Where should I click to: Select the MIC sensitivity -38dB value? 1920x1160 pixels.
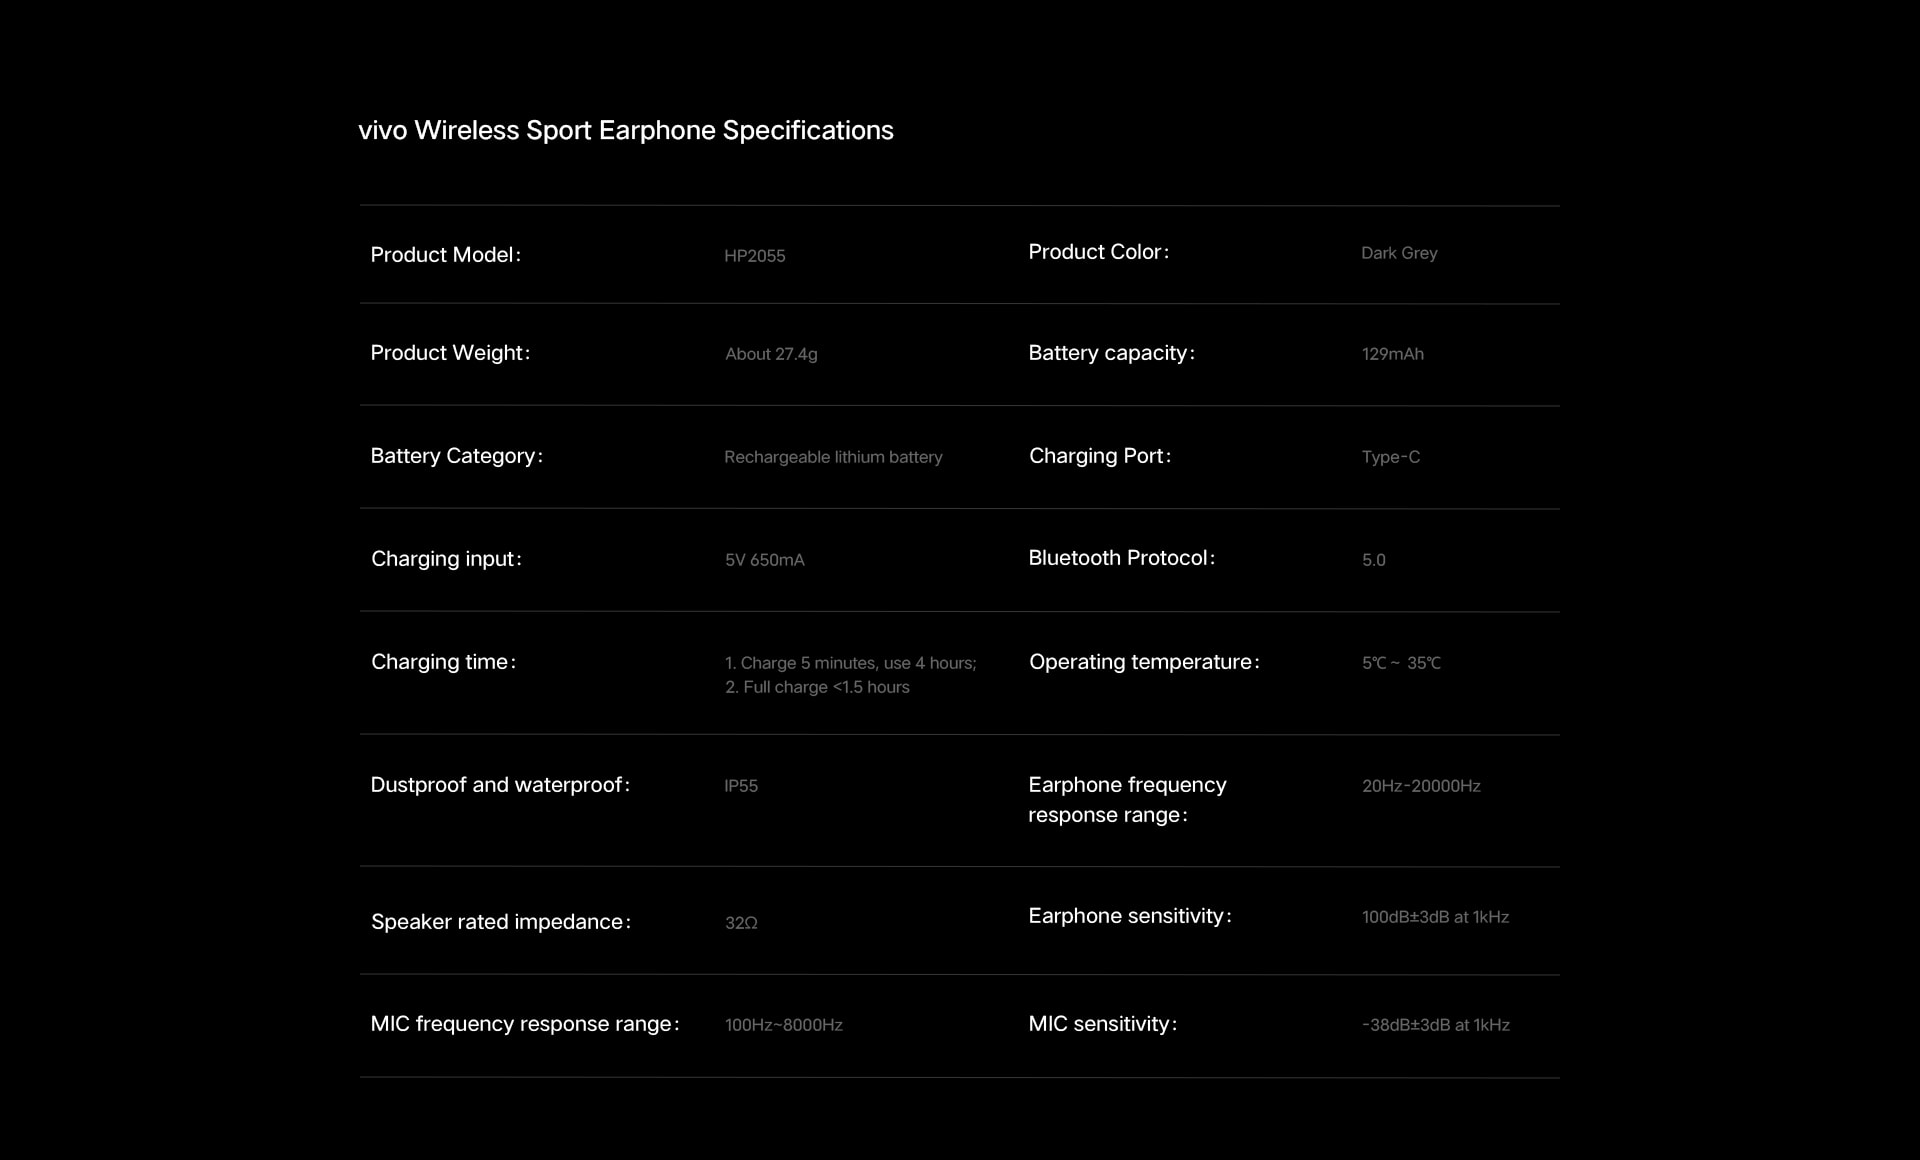point(1435,1025)
